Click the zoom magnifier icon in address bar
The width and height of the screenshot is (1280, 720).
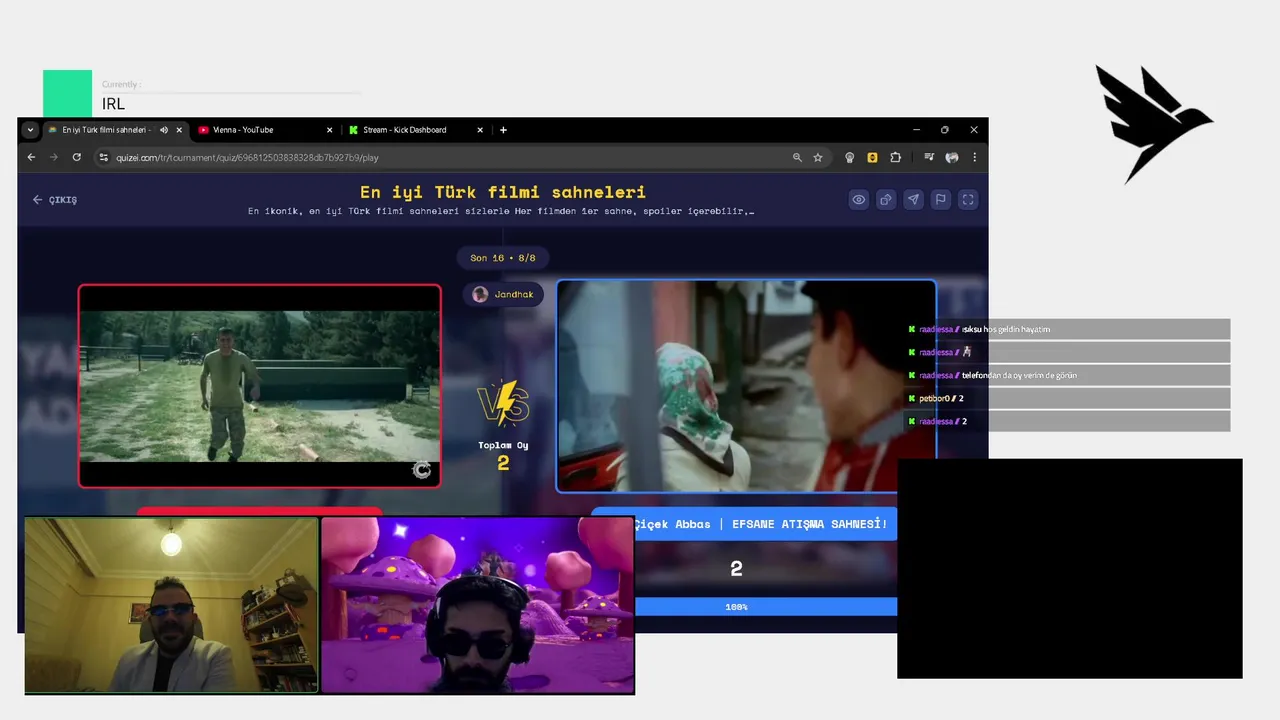point(797,157)
